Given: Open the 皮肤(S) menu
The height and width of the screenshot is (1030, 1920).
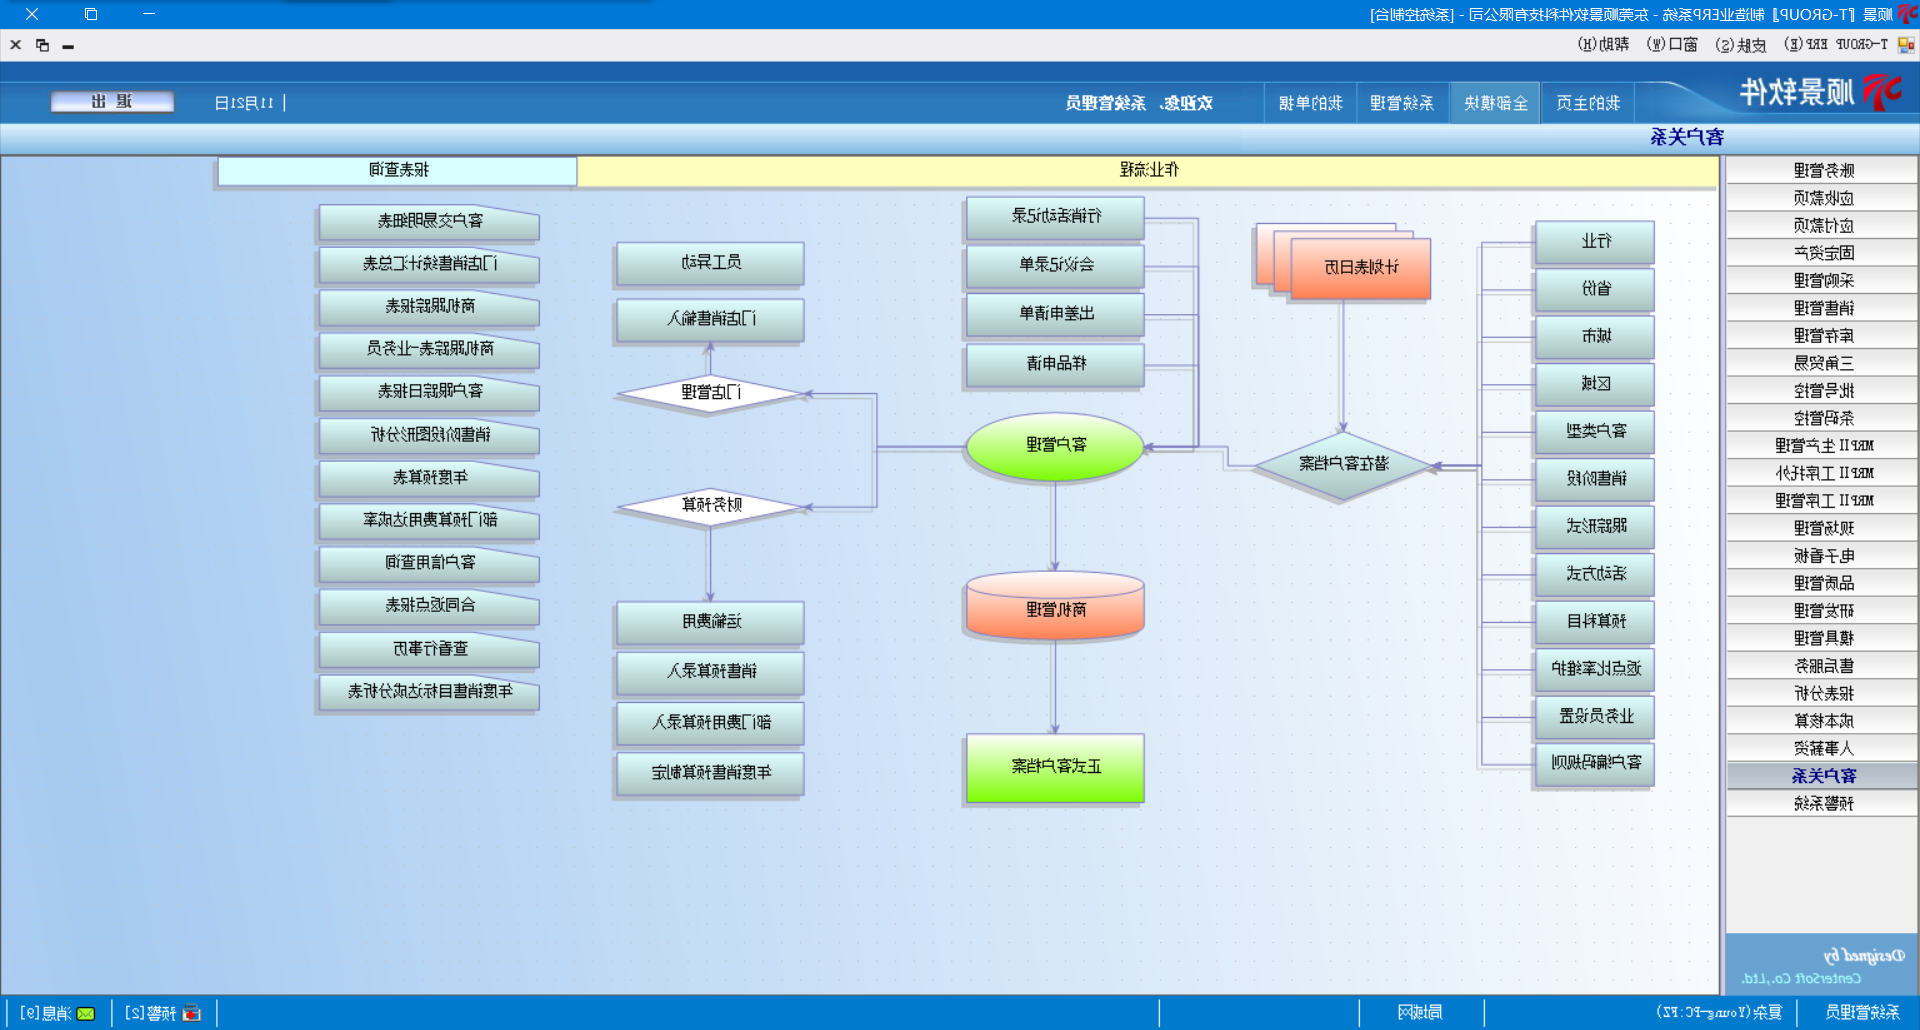Looking at the screenshot, I should (x=1741, y=45).
